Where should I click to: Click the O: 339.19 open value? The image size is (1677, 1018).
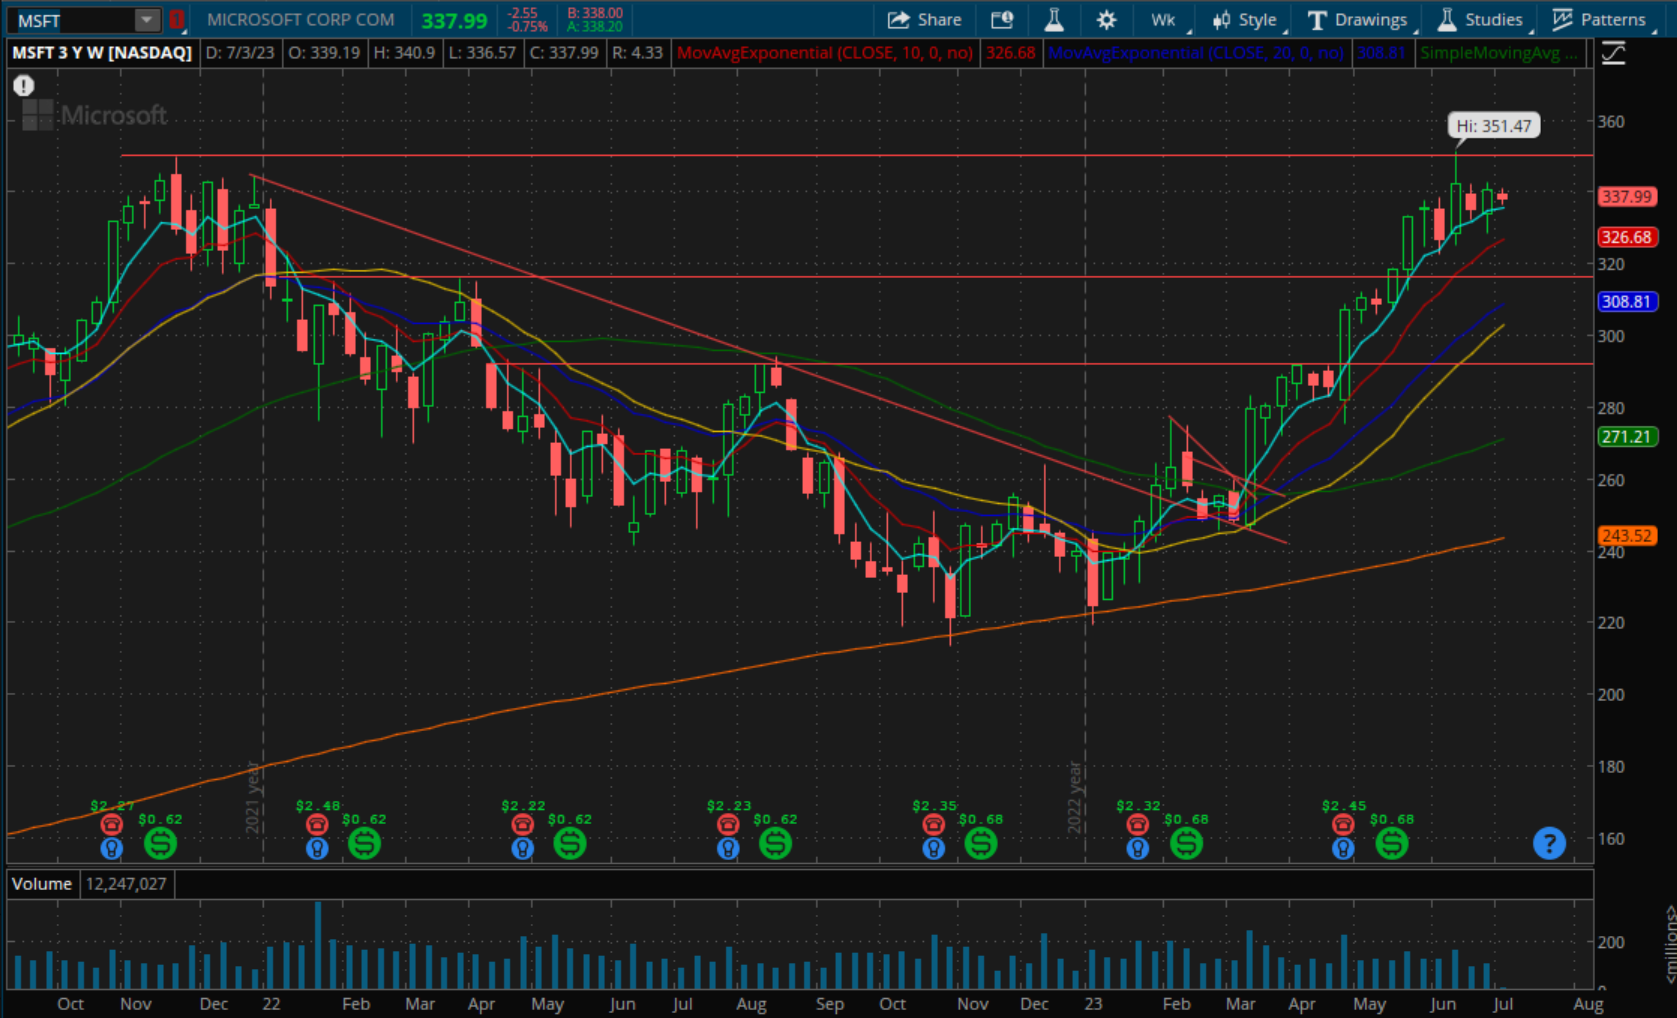[324, 53]
